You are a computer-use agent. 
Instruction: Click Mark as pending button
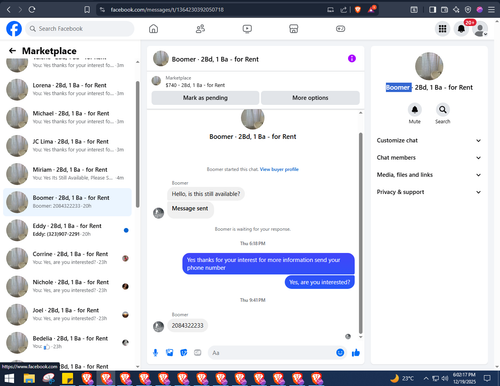pos(205,98)
